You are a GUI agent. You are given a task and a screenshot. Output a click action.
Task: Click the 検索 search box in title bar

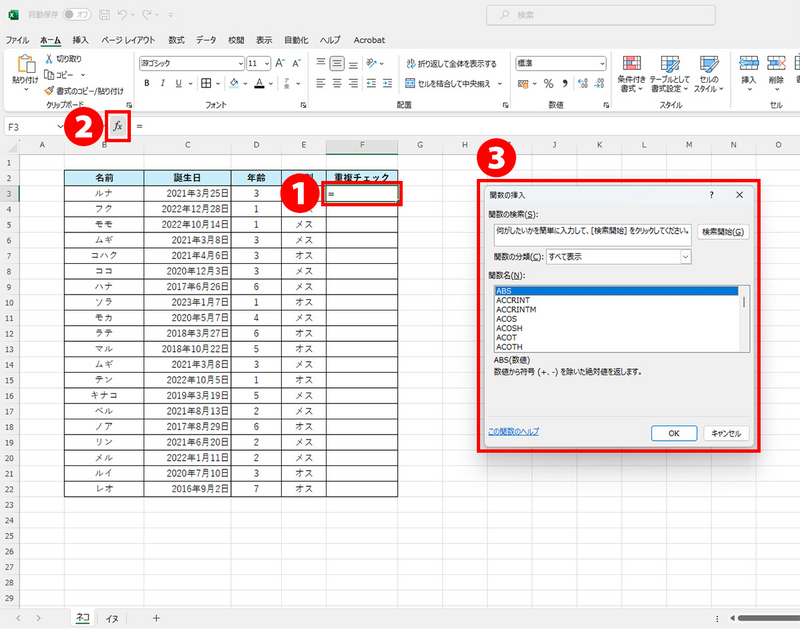coord(601,15)
